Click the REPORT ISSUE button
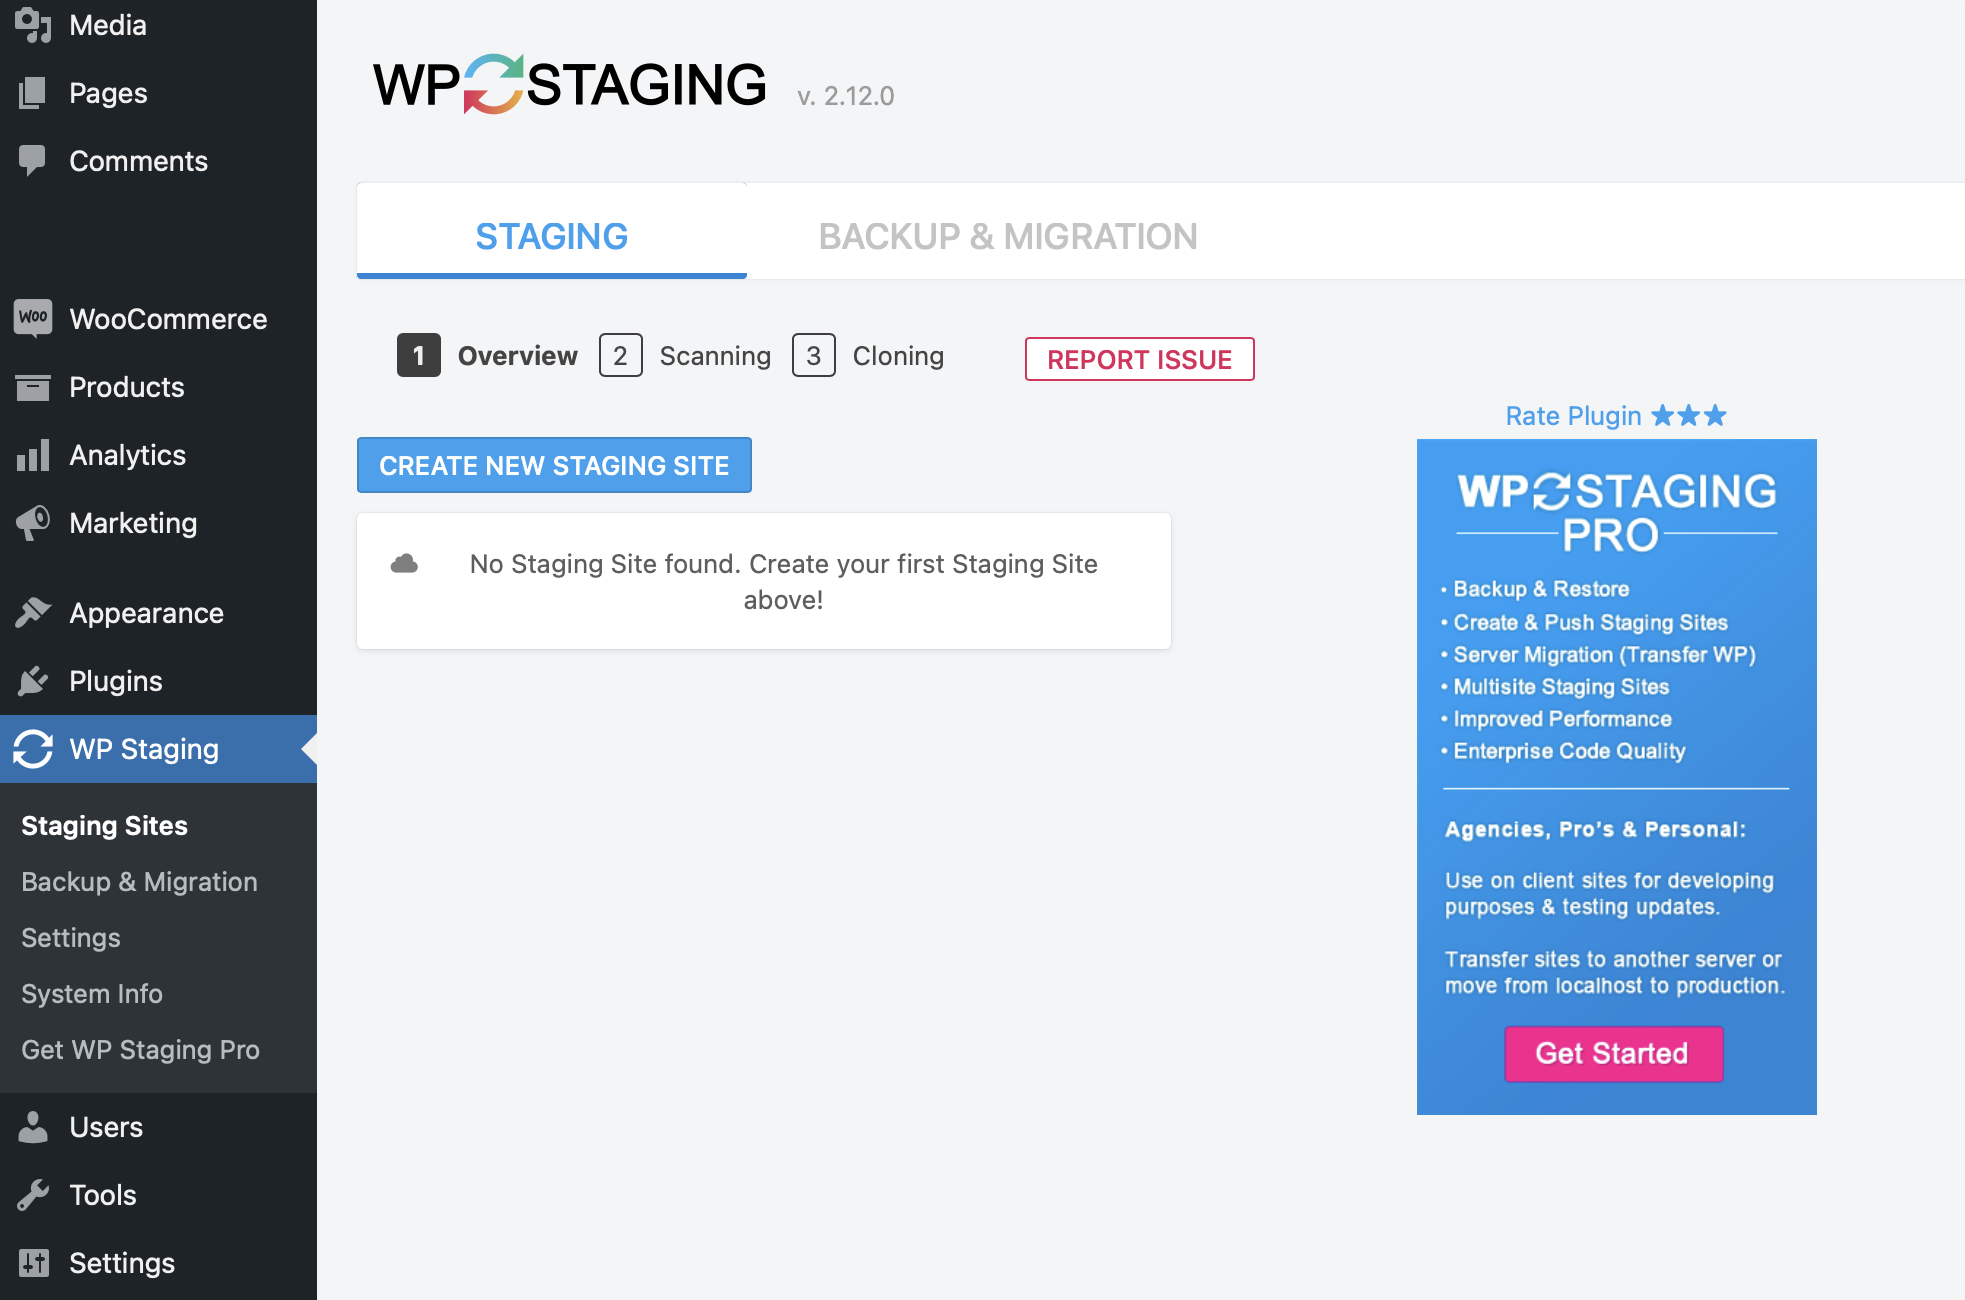1965x1300 pixels. pos(1138,358)
